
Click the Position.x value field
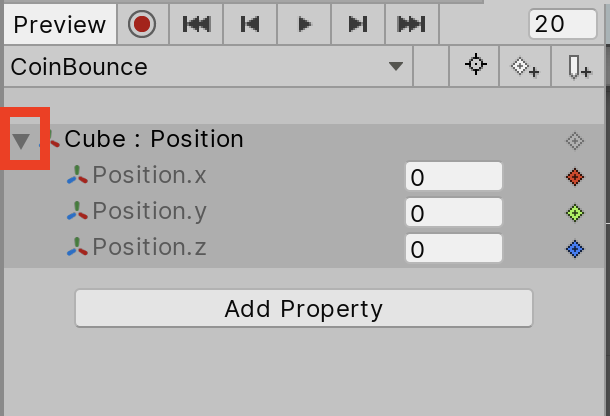(x=453, y=177)
